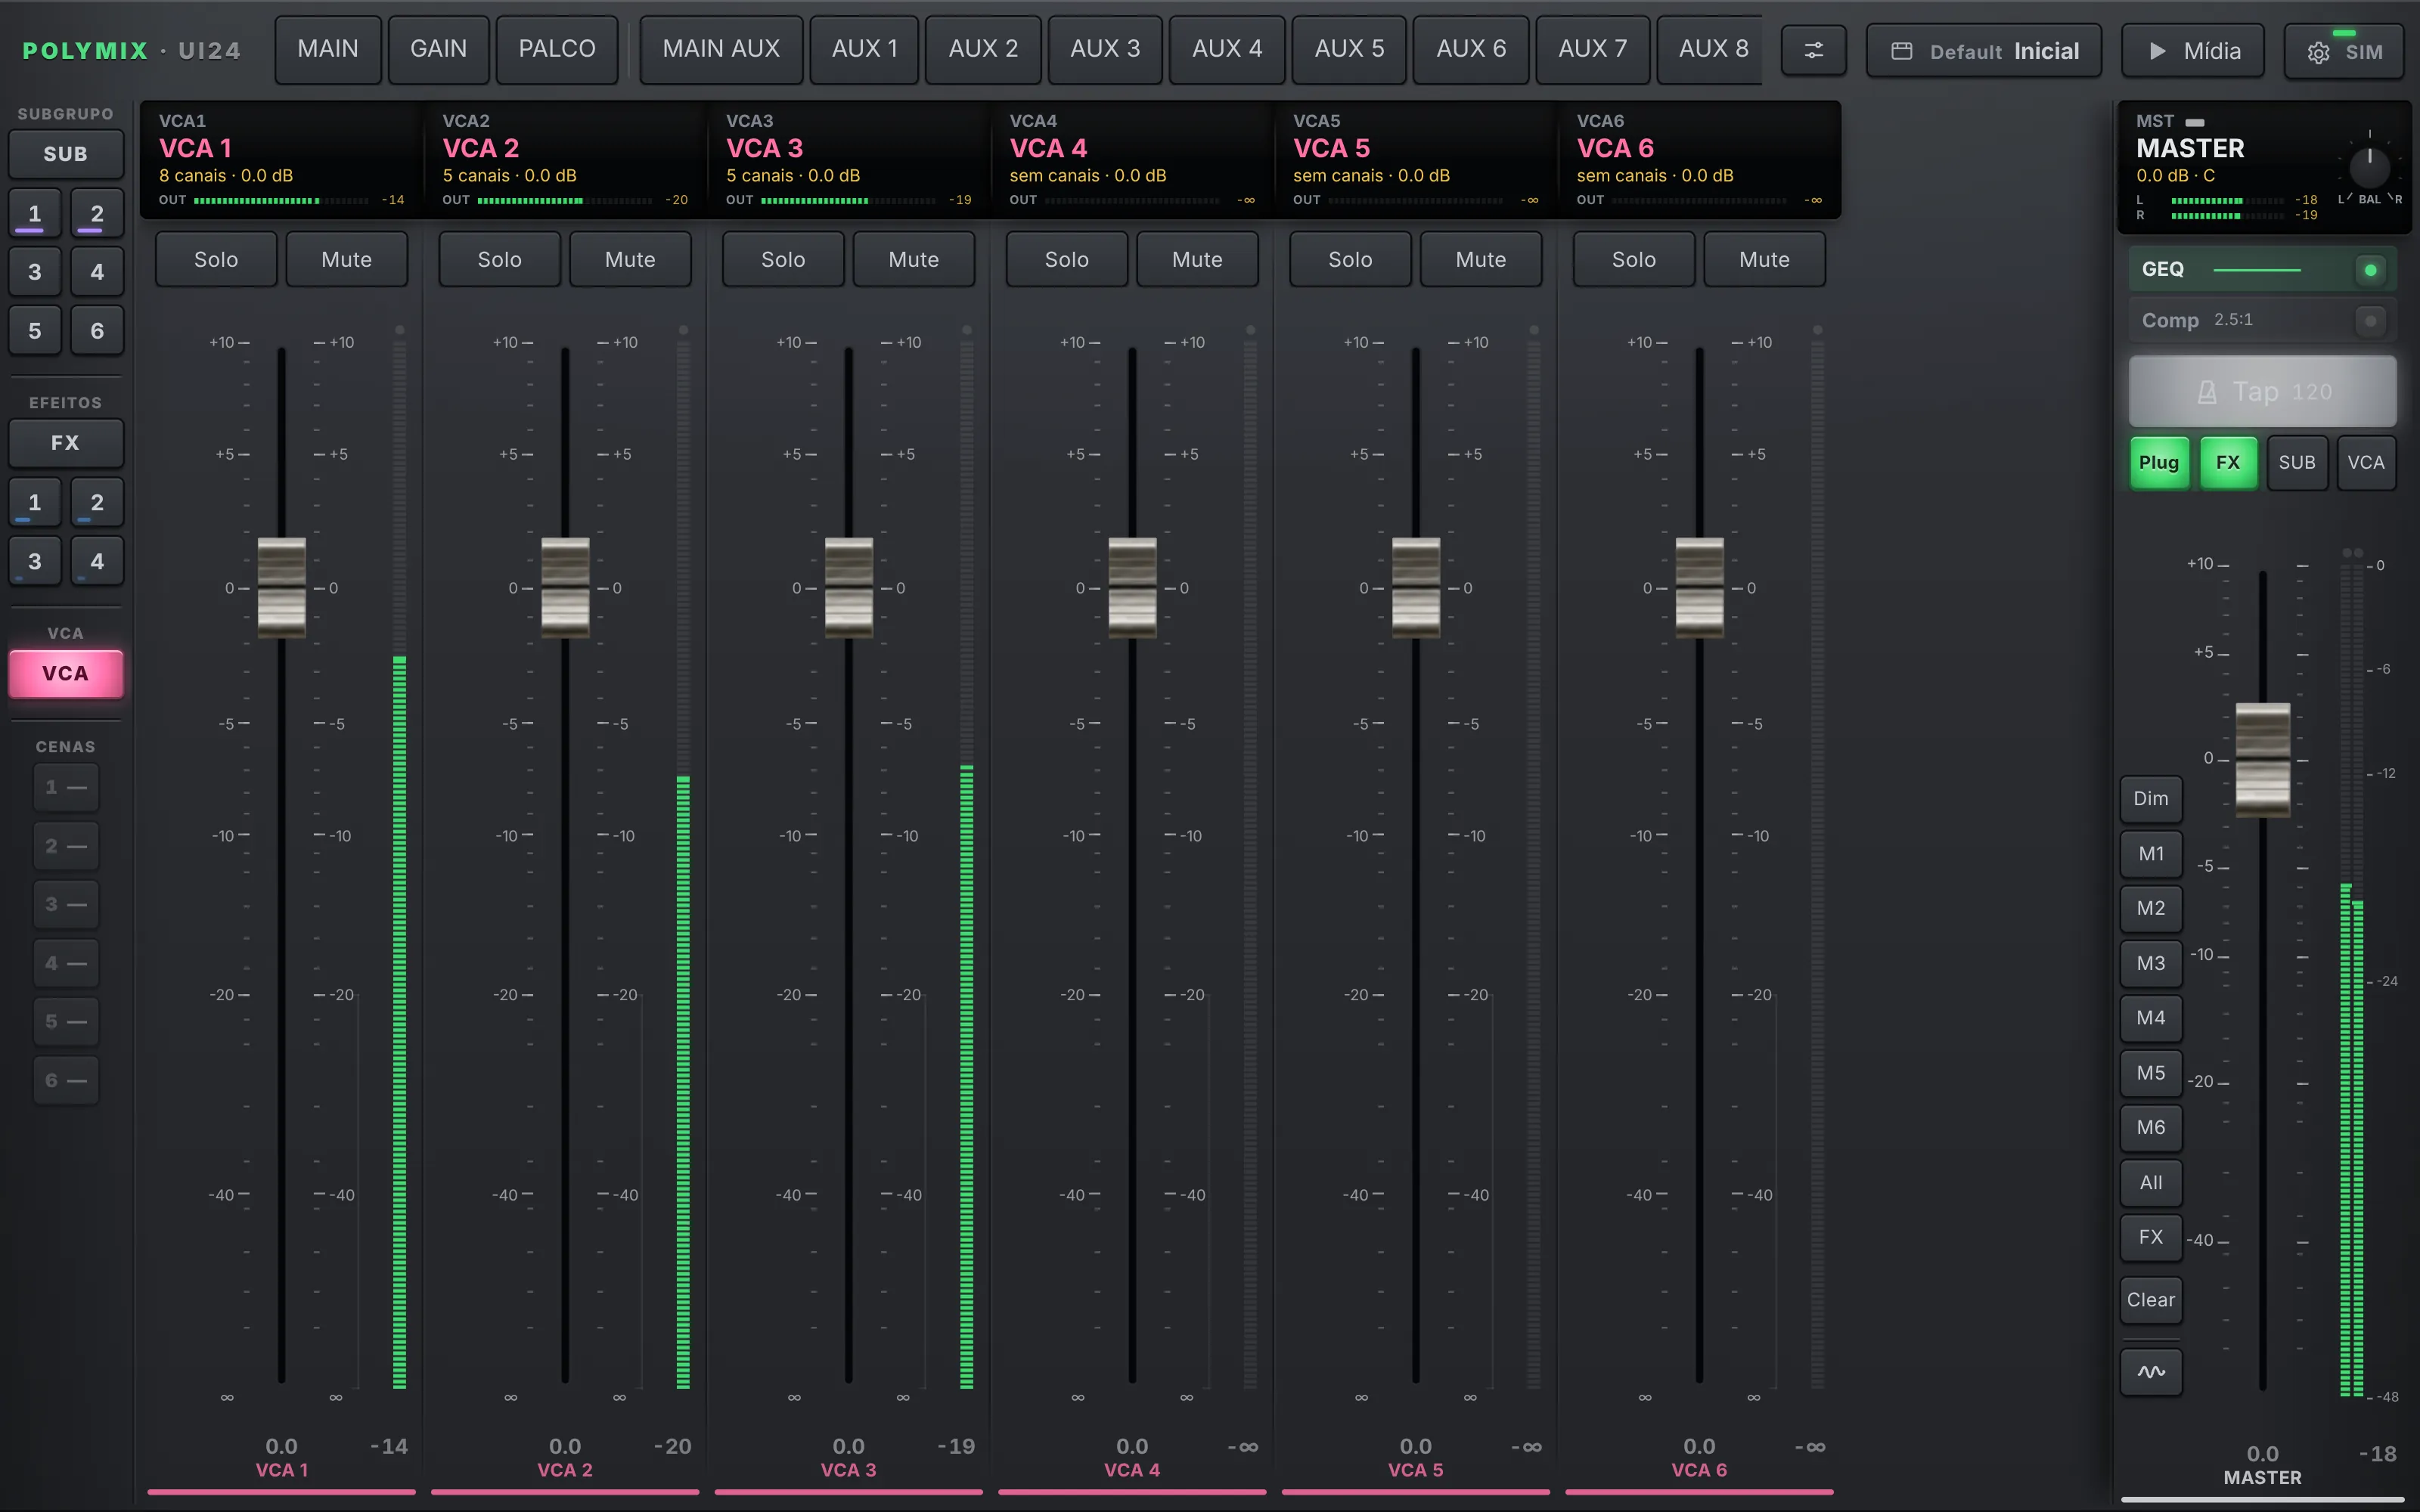Viewport: 2420px width, 1512px height.
Task: Click the Dim button
Action: 2151,798
